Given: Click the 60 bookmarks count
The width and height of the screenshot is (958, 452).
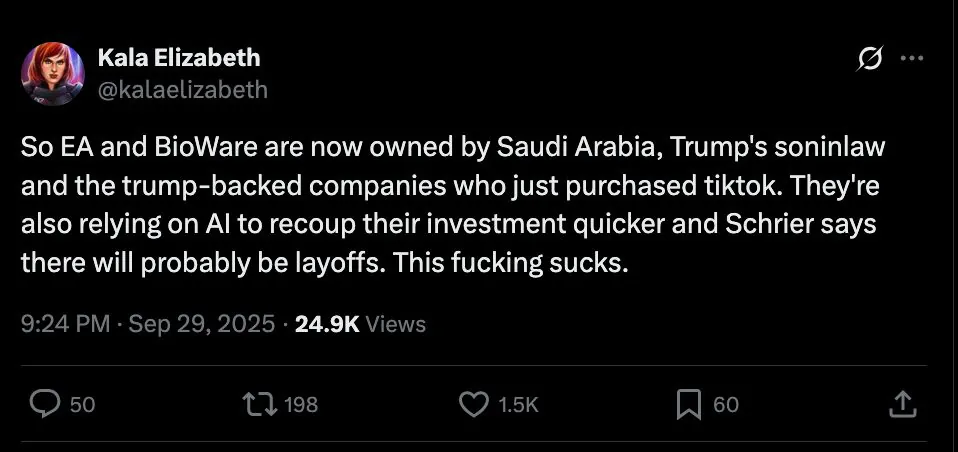Looking at the screenshot, I should 726,405.
